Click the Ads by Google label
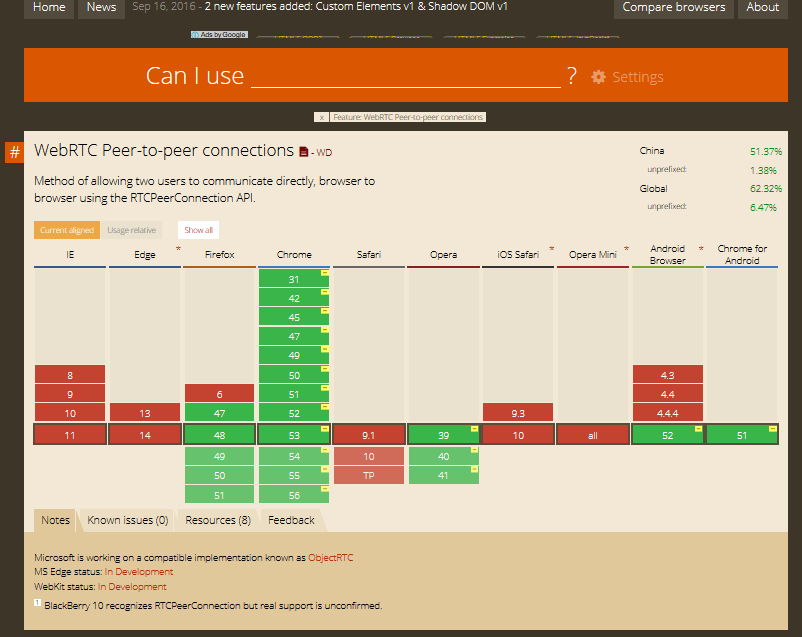 click(219, 35)
